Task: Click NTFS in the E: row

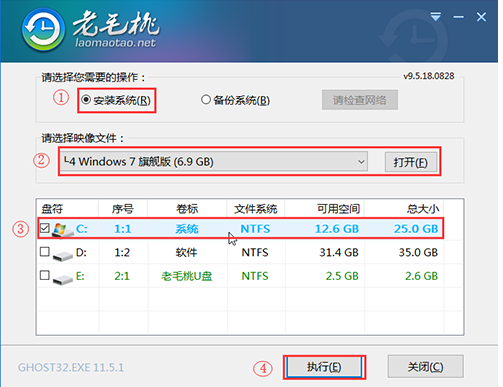Action: [x=255, y=276]
